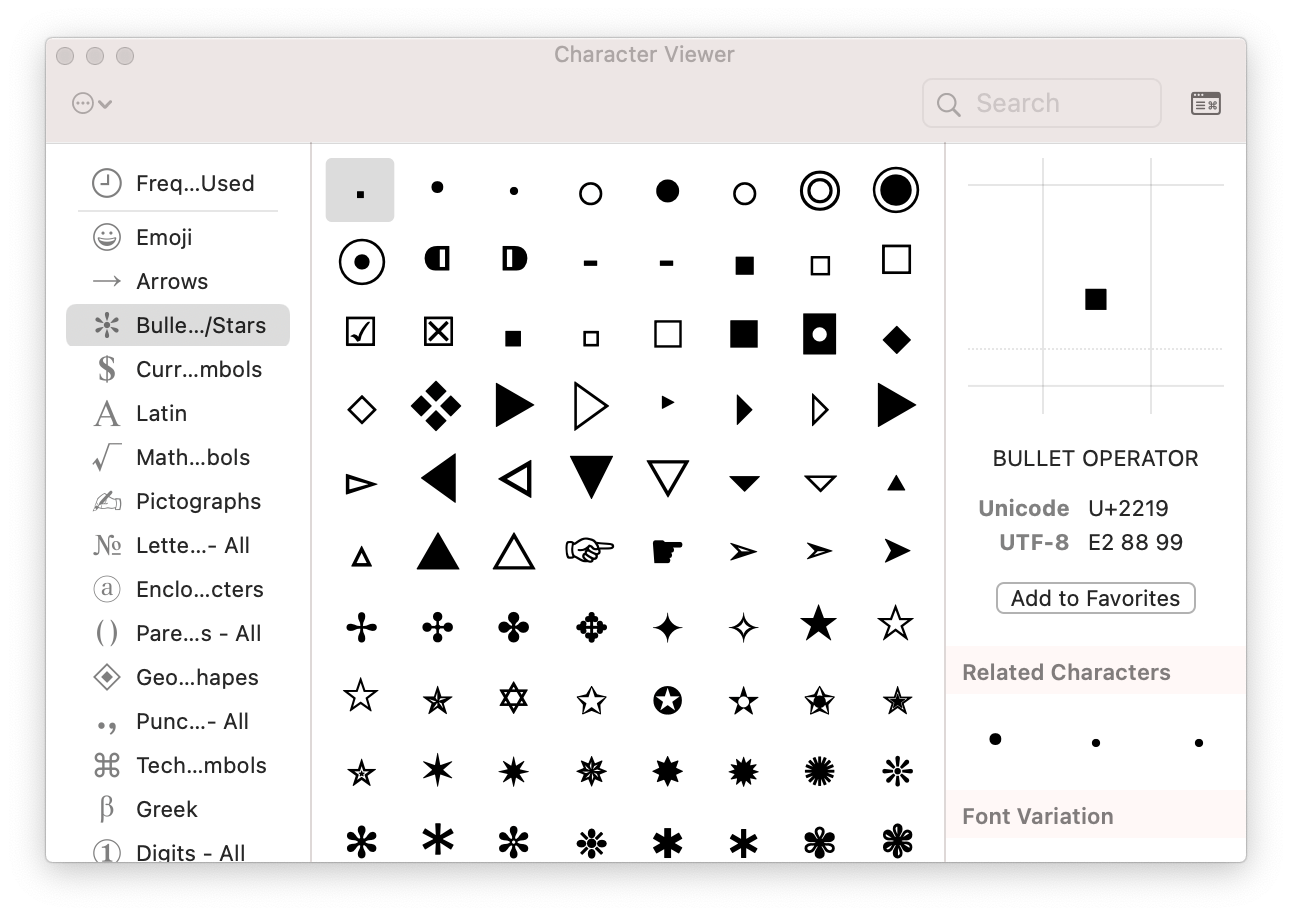Open the Emoji category
Image resolution: width=1292 pixels, height=916 pixels.
165,237
